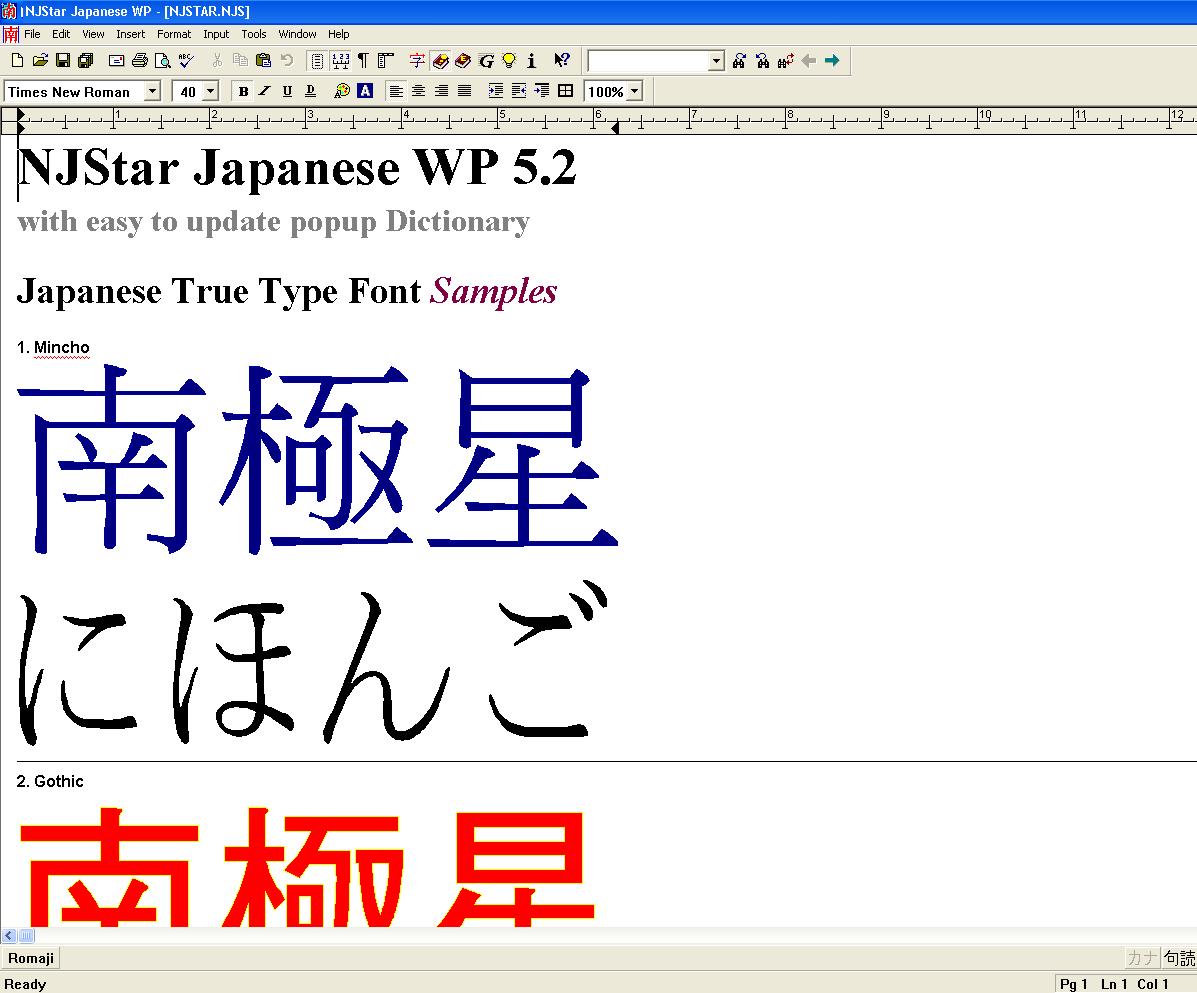Viewport: 1197px width, 993px height.
Task: Toggle the popup dictionary book icon
Action: pos(440,60)
